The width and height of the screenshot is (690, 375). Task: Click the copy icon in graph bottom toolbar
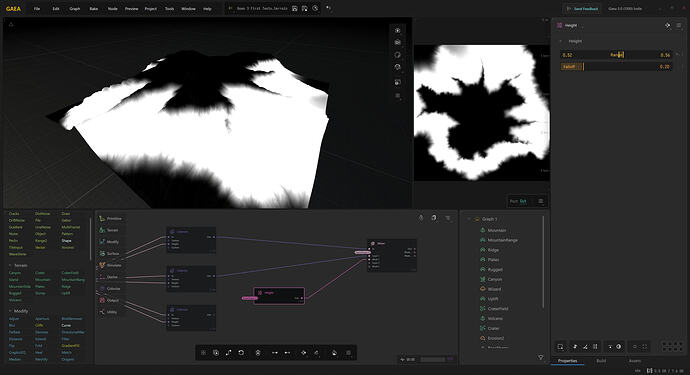(216, 353)
